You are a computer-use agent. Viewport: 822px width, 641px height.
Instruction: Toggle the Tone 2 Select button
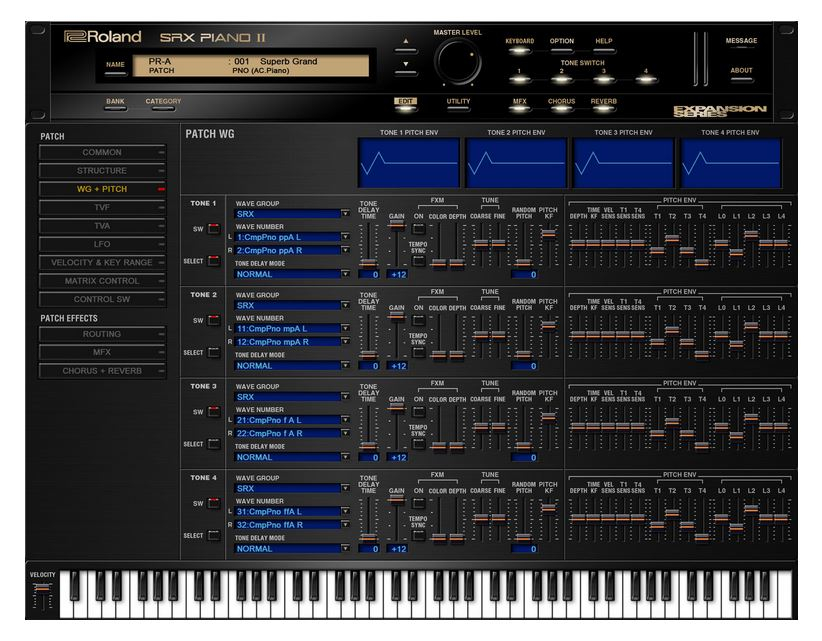coord(214,352)
